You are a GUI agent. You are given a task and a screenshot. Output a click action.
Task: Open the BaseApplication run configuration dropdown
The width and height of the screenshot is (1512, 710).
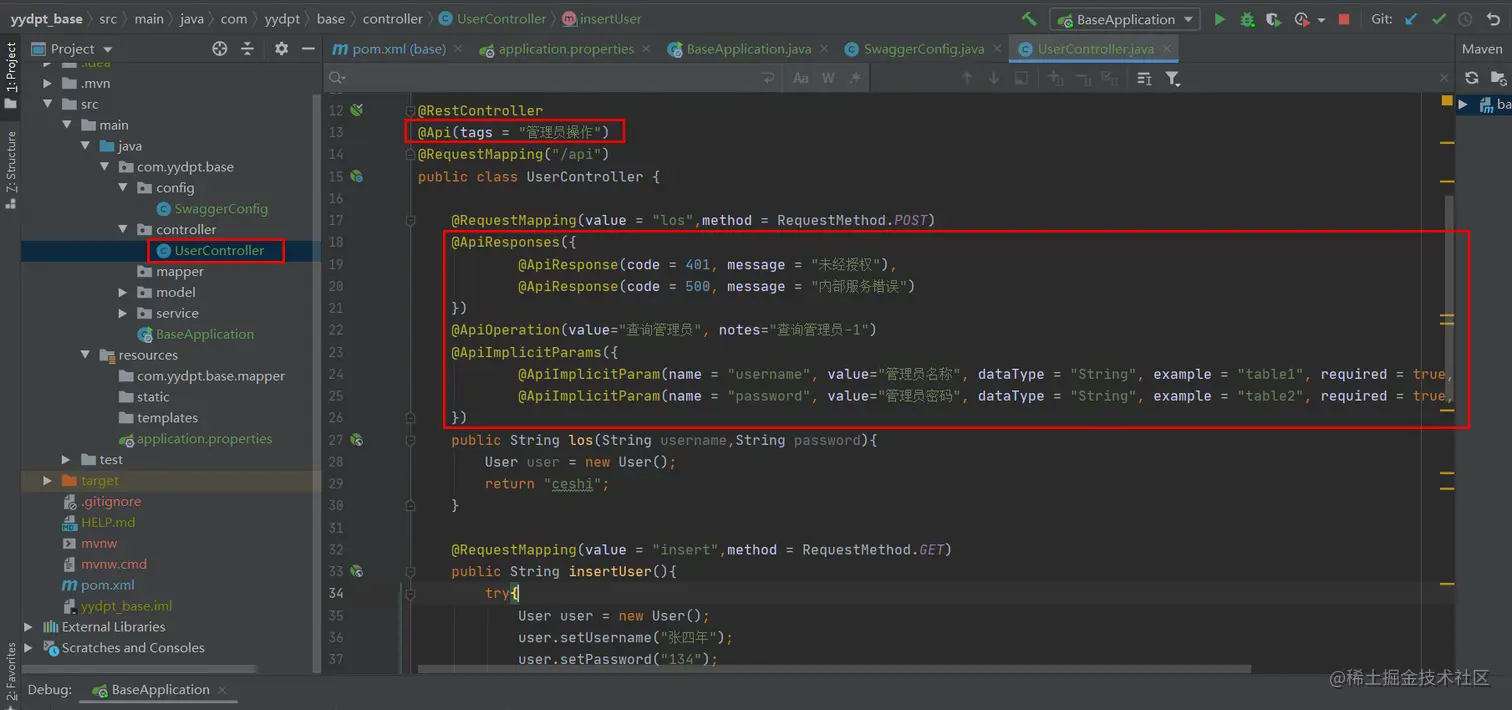pos(1124,19)
